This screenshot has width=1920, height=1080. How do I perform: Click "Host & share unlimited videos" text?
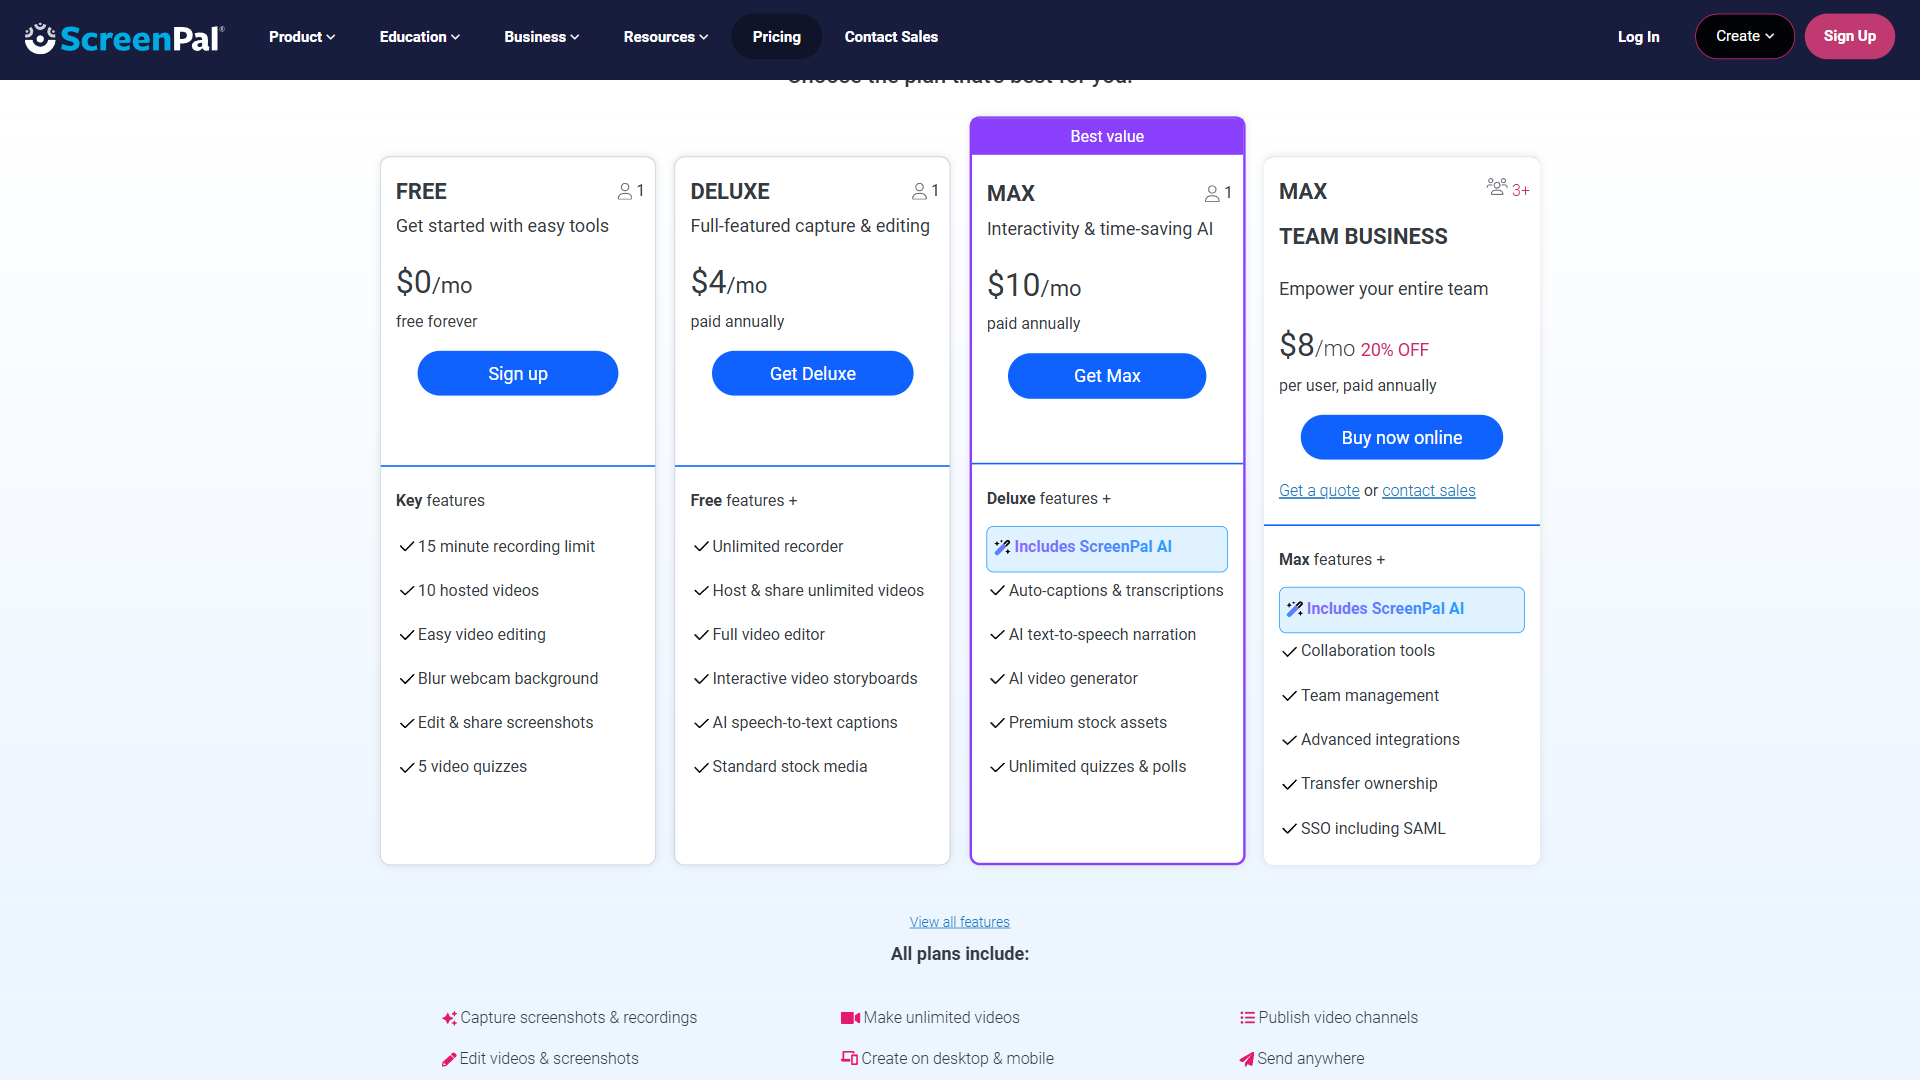pos(817,591)
